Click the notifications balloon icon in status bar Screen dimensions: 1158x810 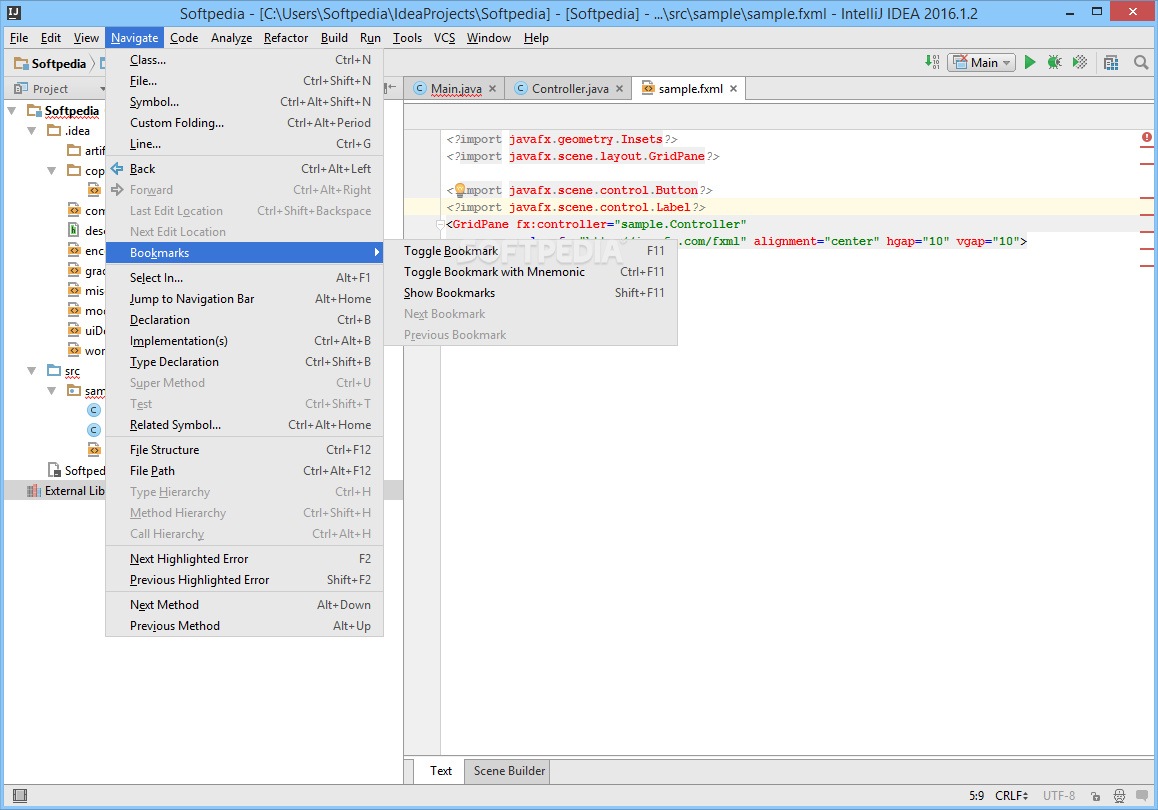[x=1142, y=795]
